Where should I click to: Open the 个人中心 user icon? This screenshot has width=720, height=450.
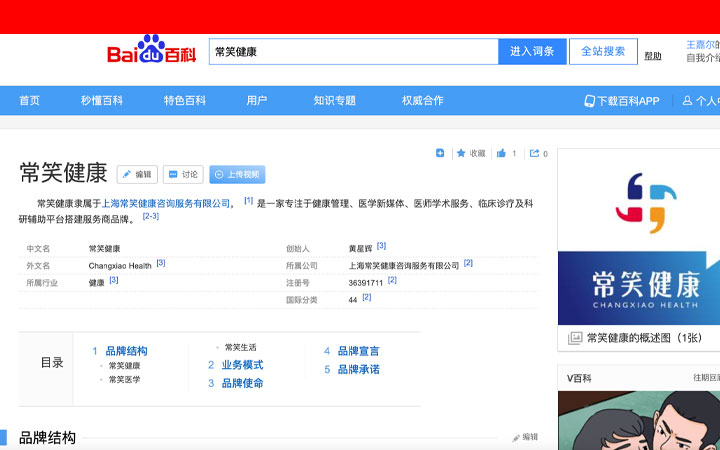(x=687, y=101)
